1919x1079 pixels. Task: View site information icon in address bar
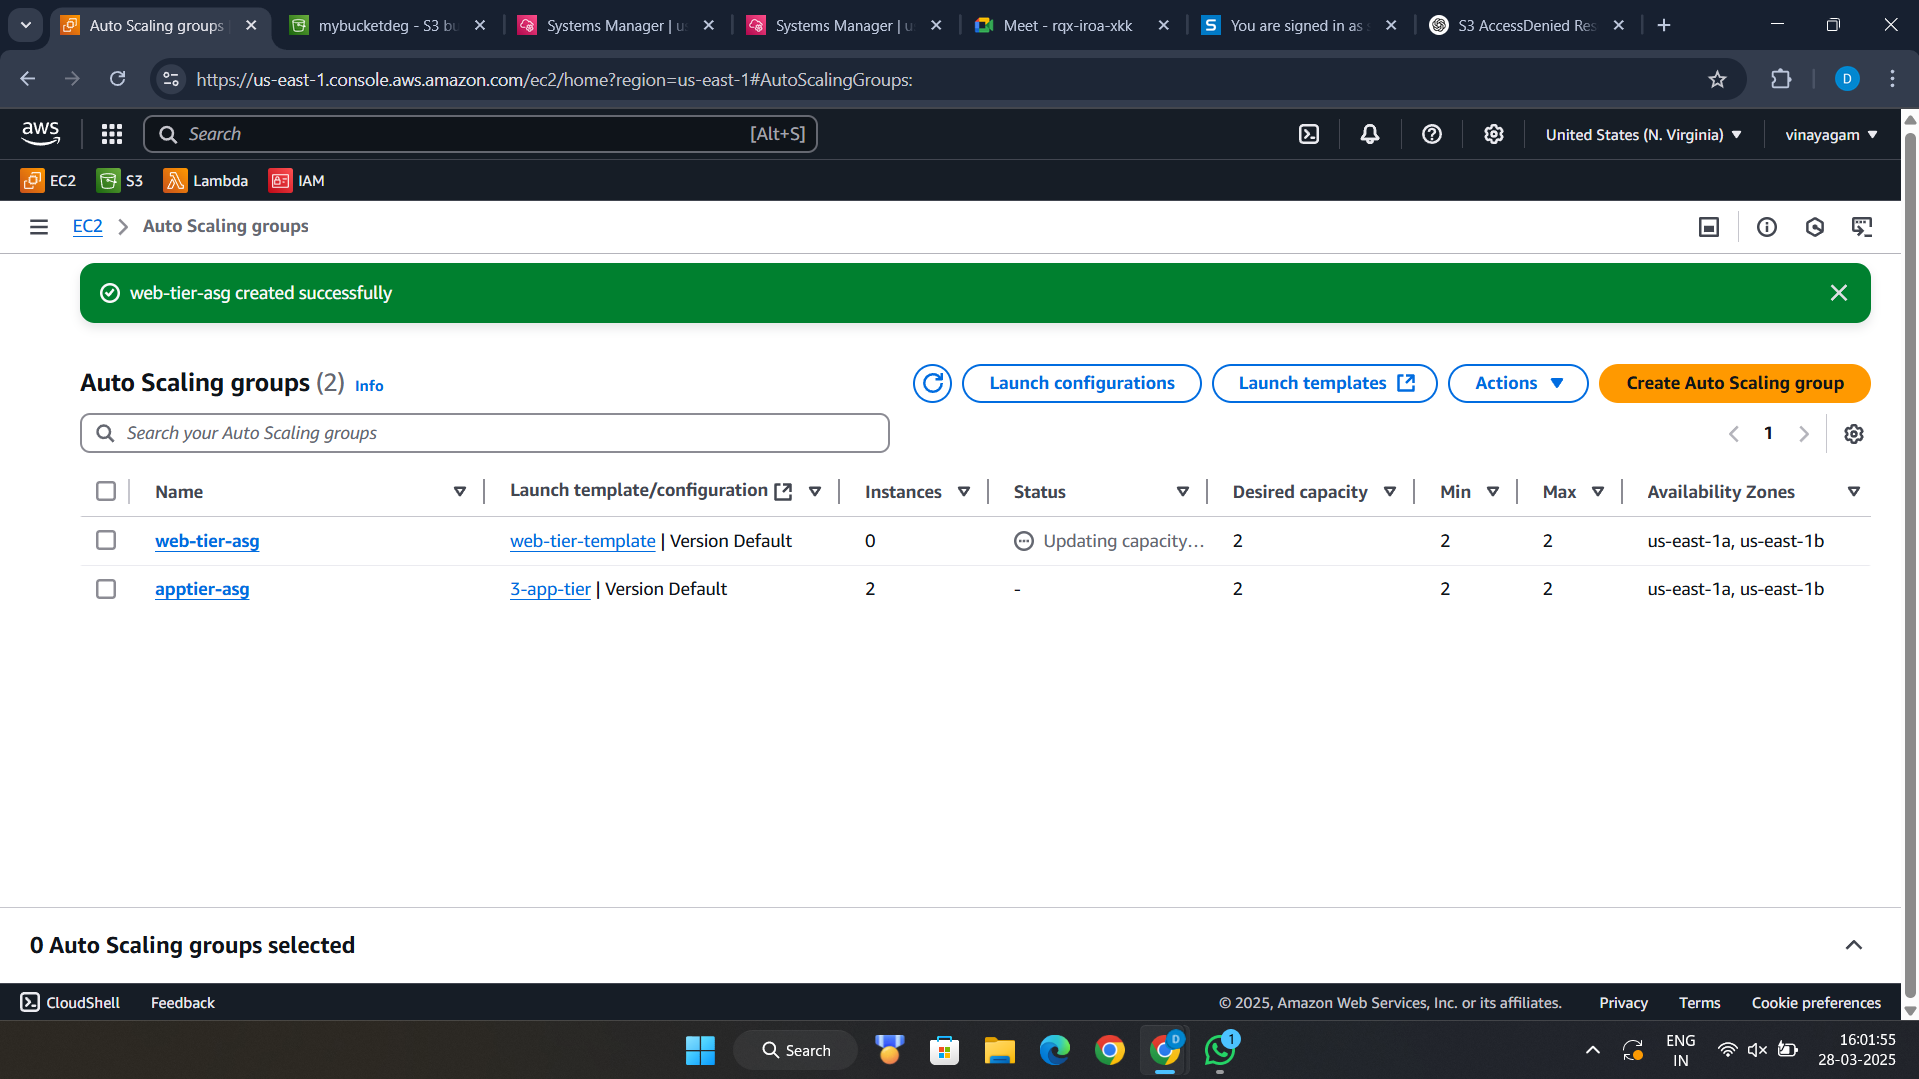[x=172, y=79]
